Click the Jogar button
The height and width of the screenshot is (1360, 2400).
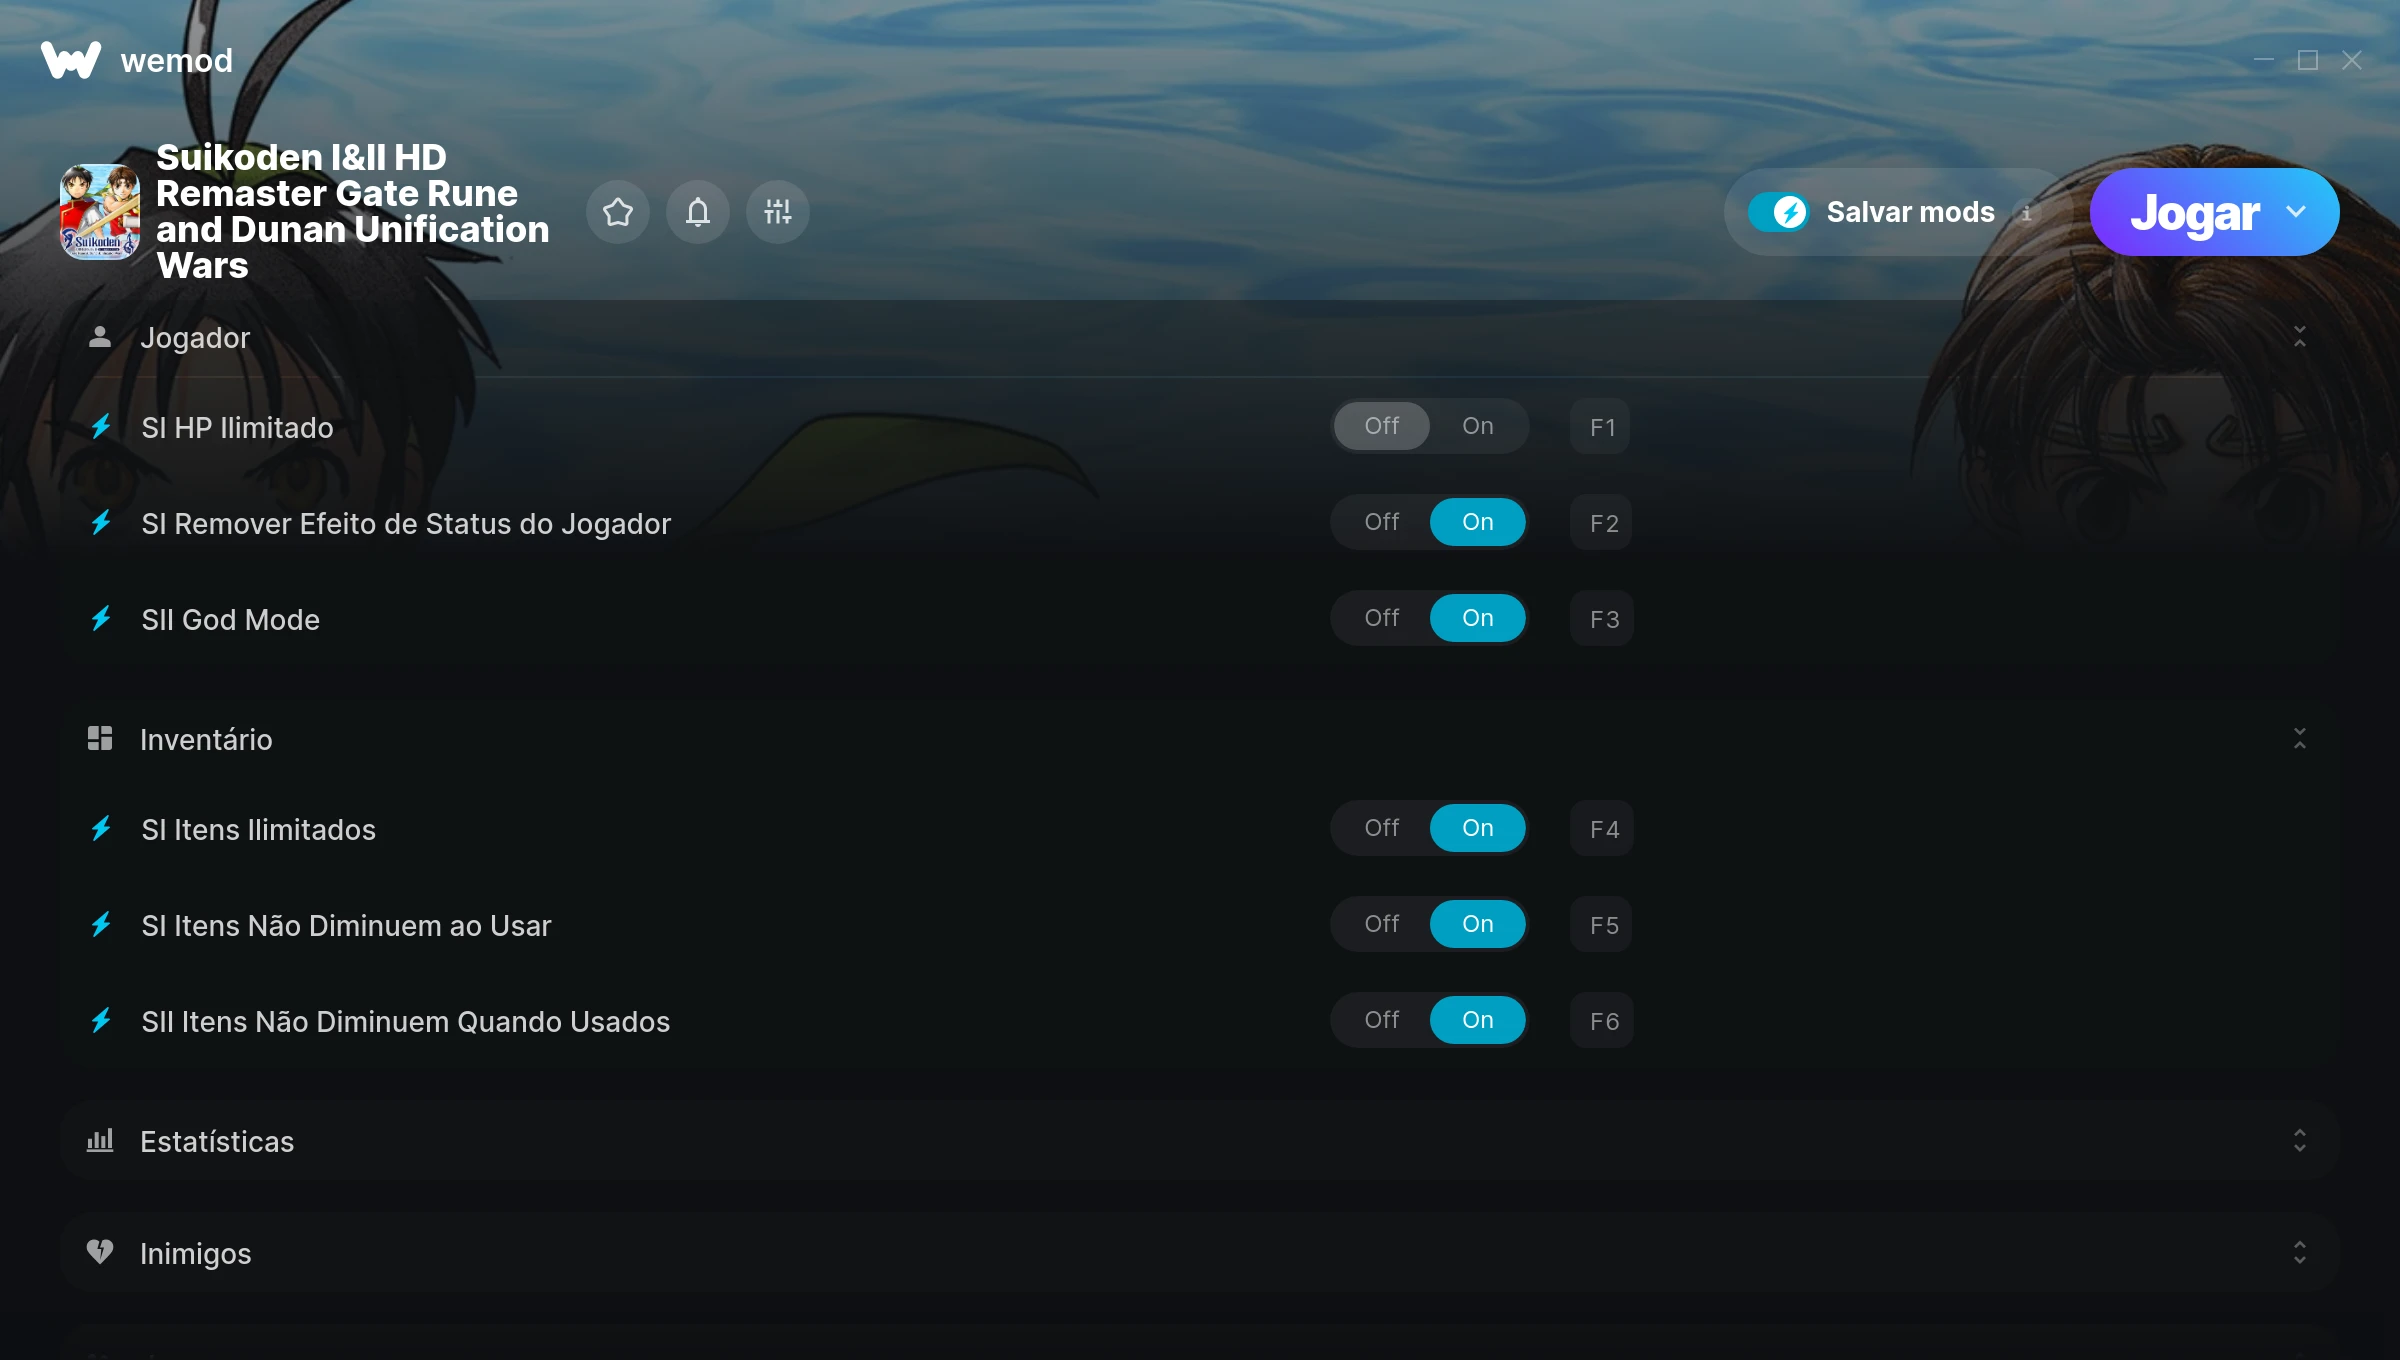(x=2194, y=212)
